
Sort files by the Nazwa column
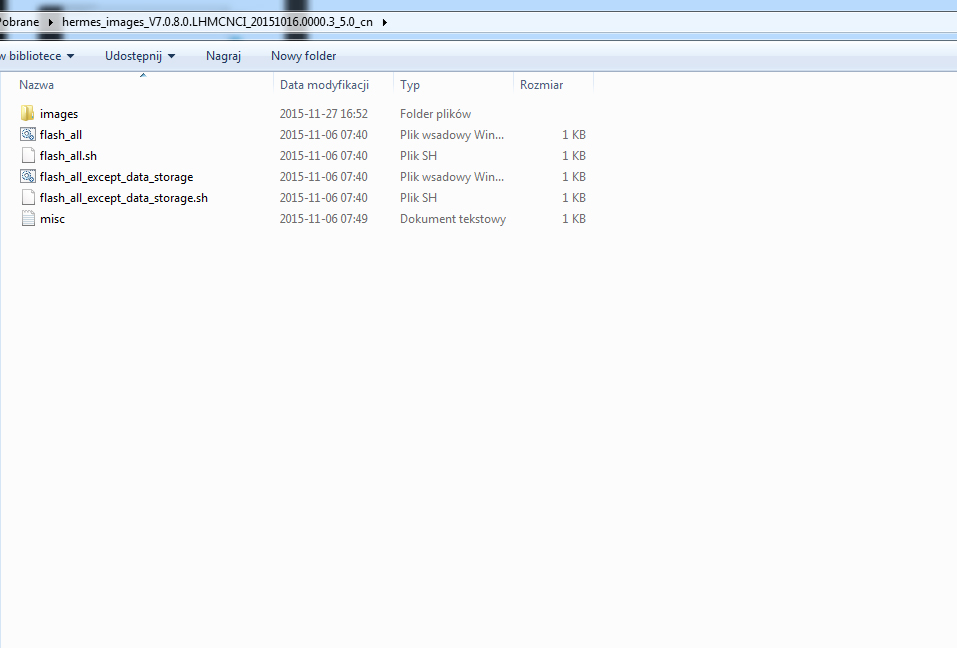click(x=37, y=85)
